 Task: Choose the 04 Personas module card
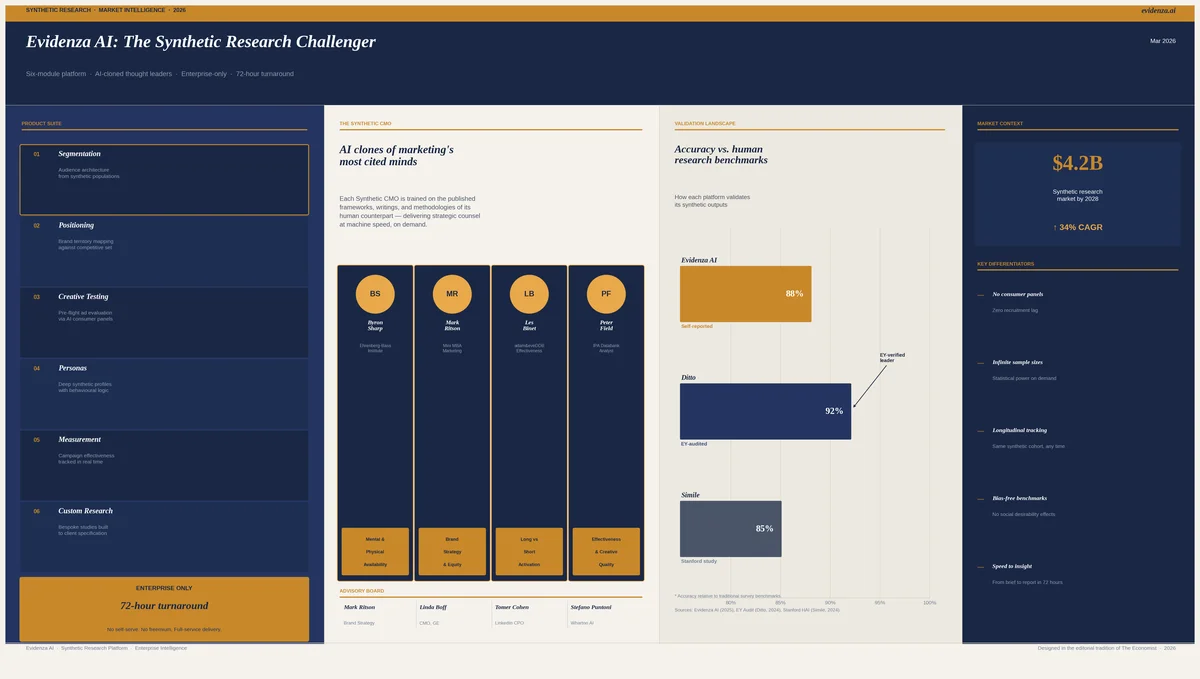[164, 394]
